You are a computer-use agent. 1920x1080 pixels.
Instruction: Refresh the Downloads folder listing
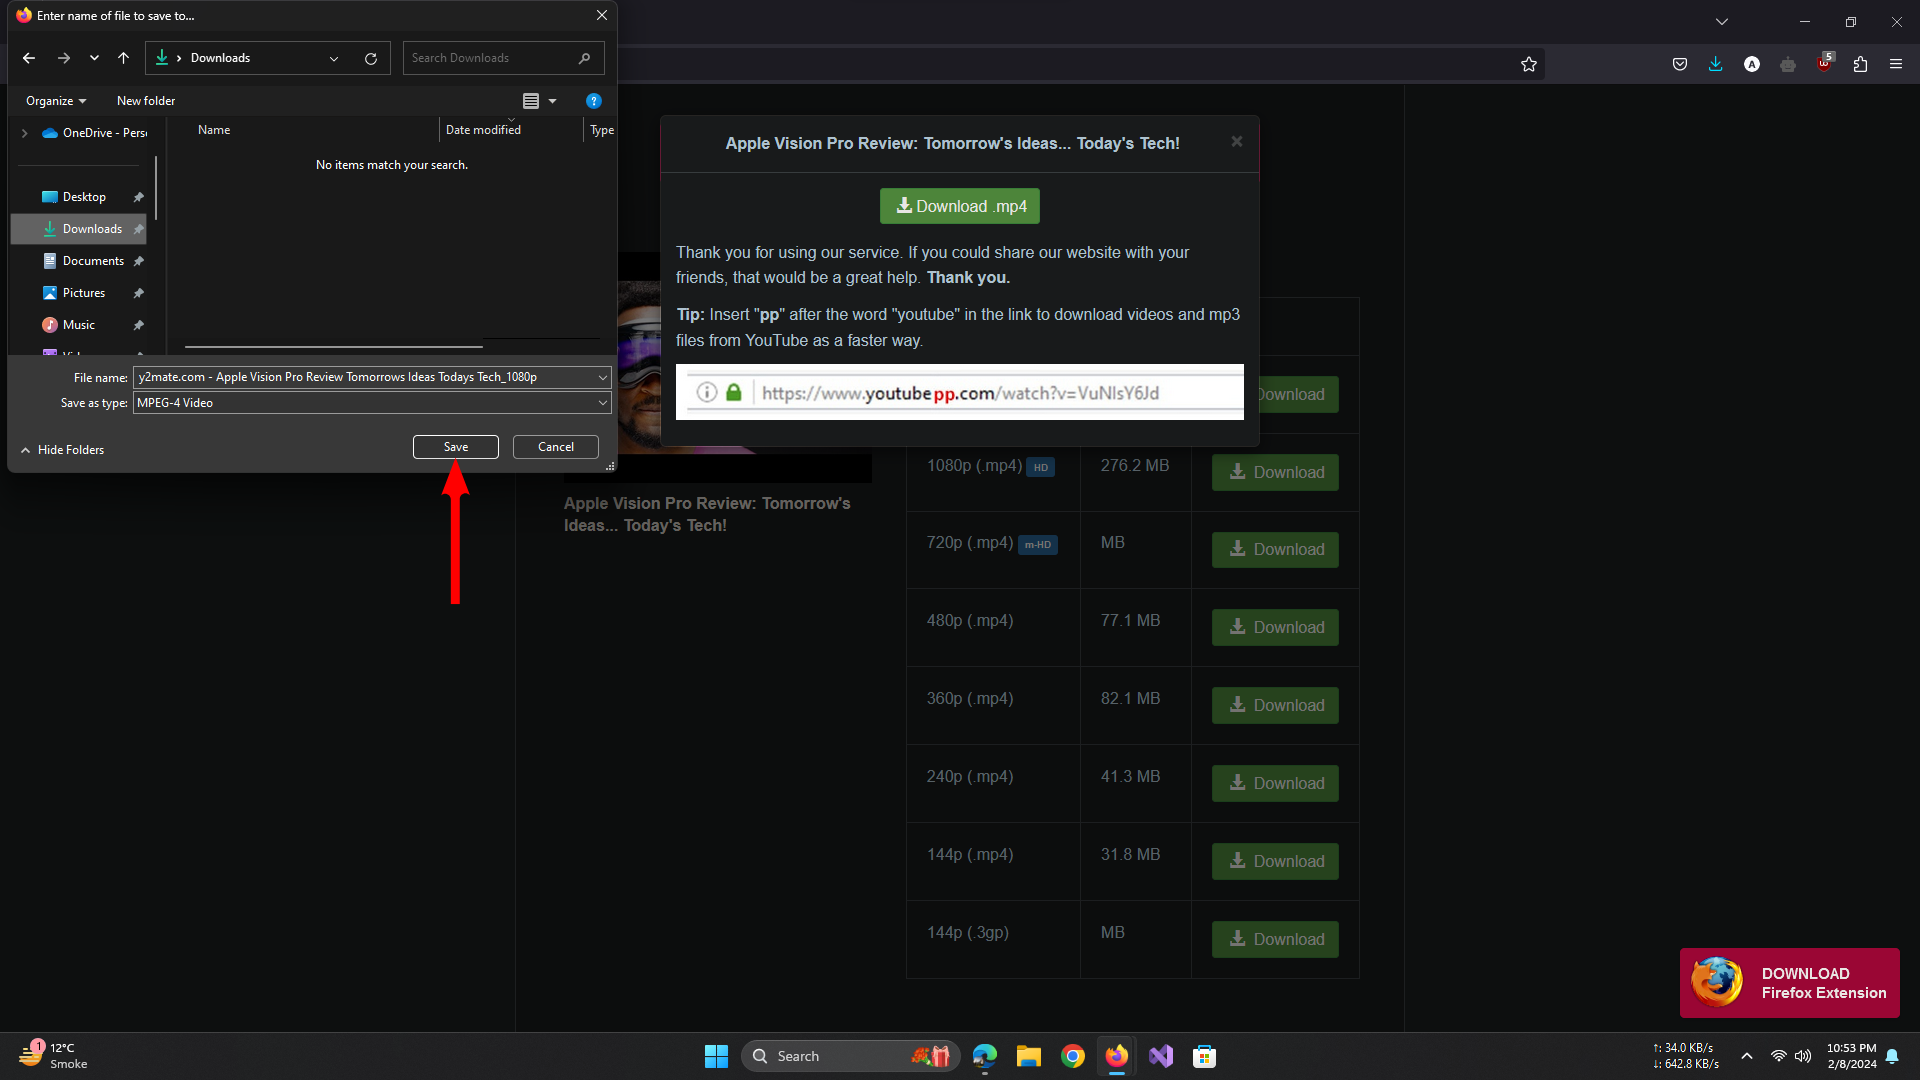coord(371,58)
